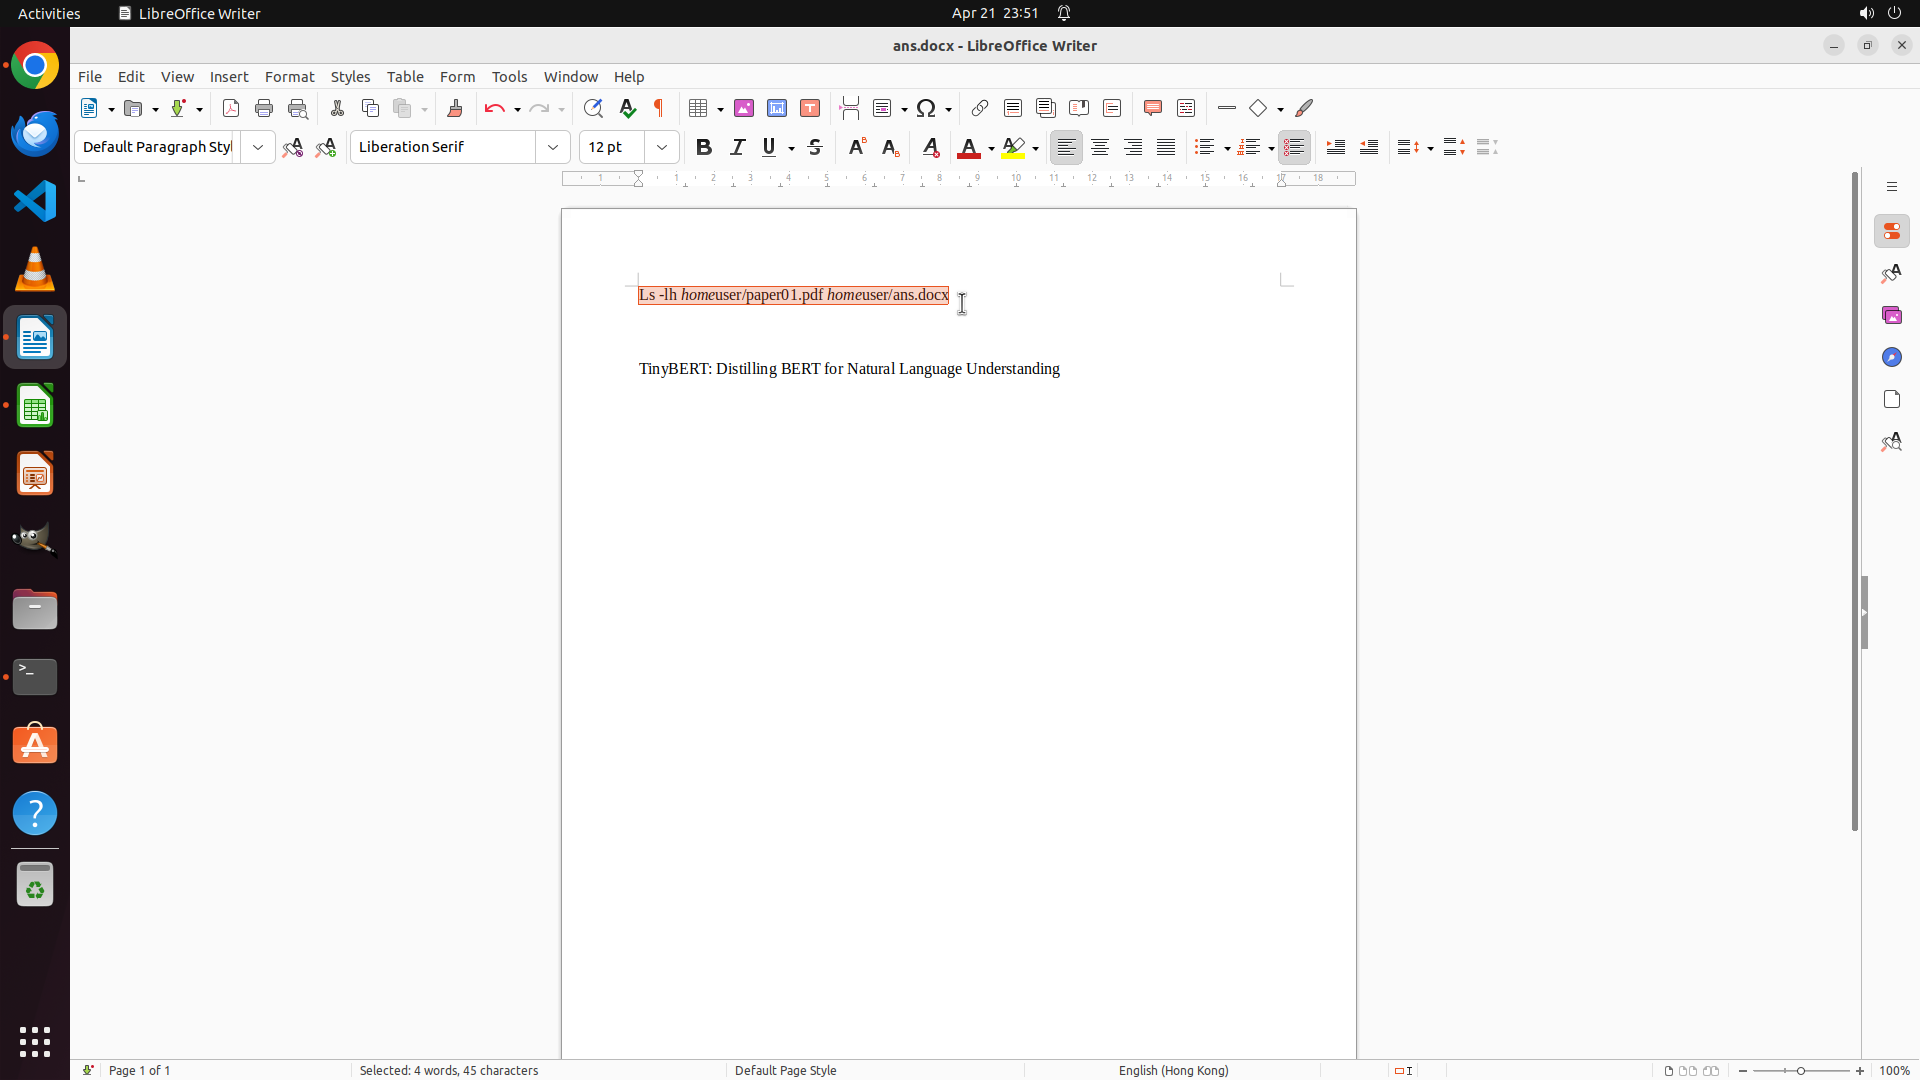Open Terminal from the Ubuntu dock
This screenshot has height=1080, width=1920.
click(x=35, y=677)
